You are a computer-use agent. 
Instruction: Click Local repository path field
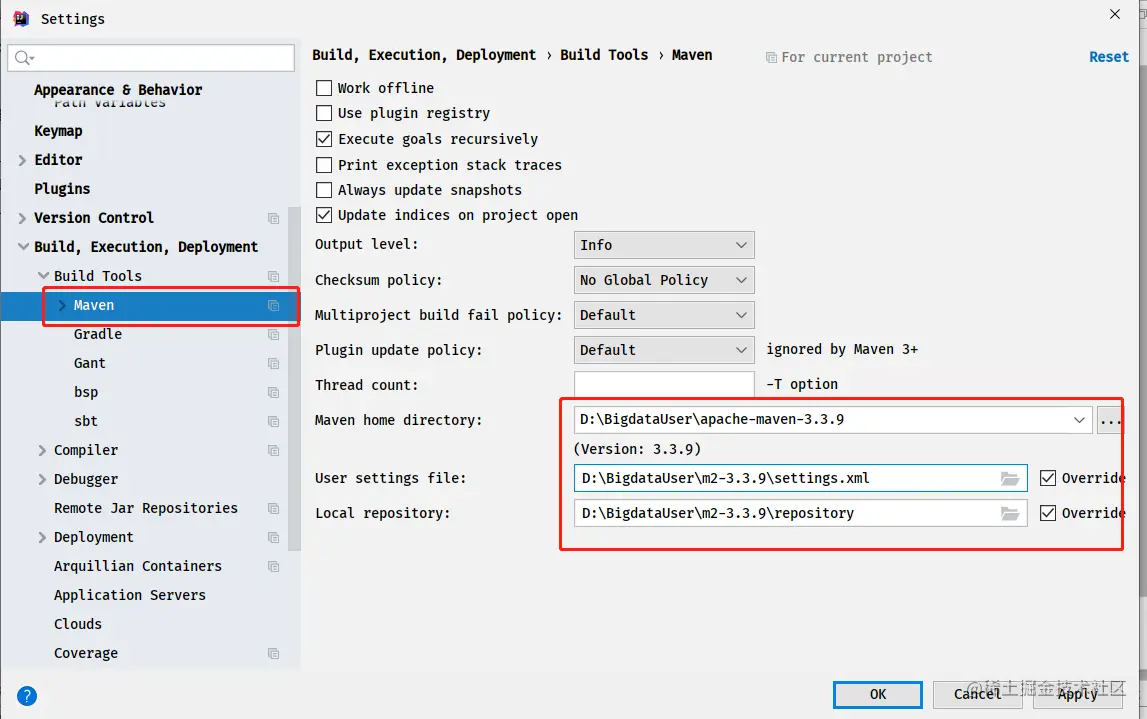click(x=801, y=513)
